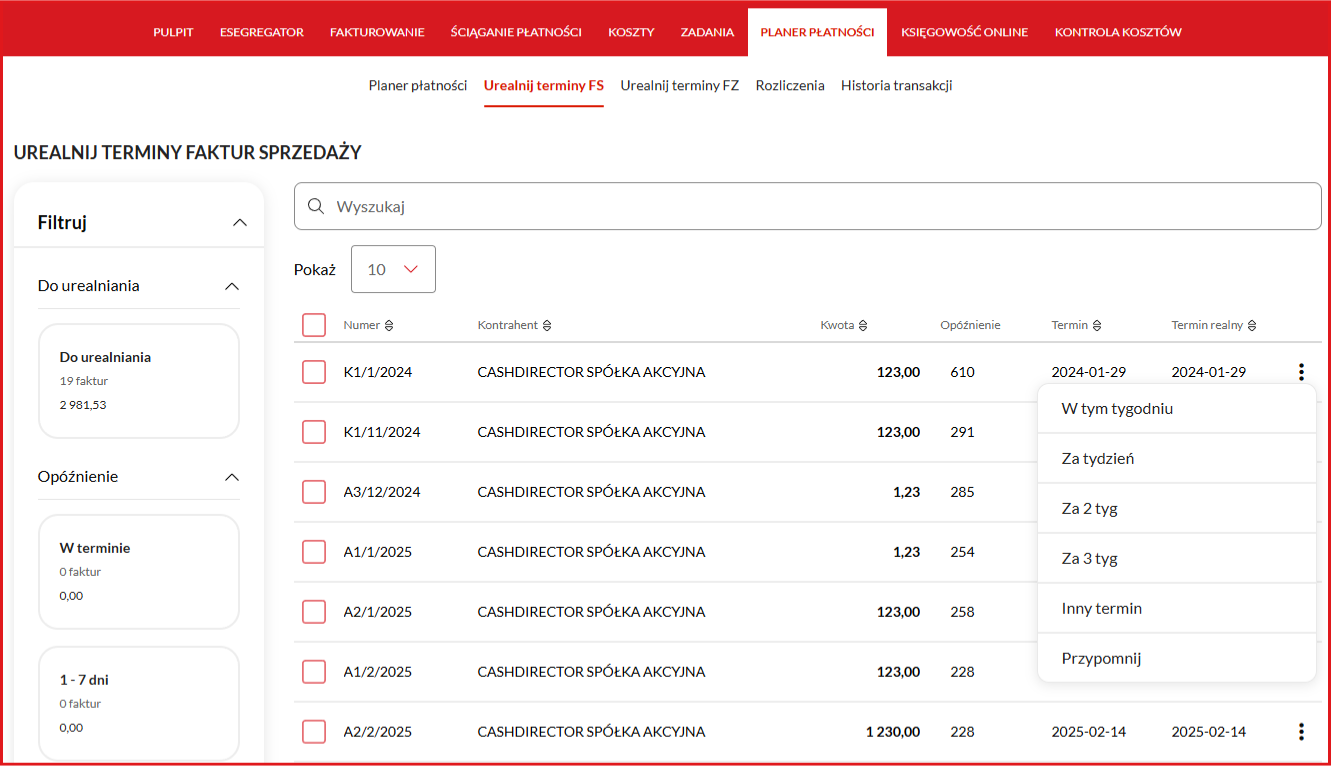Collapse the Do urealniania filter section
Image resolution: width=1331 pixels, height=766 pixels.
[x=232, y=286]
